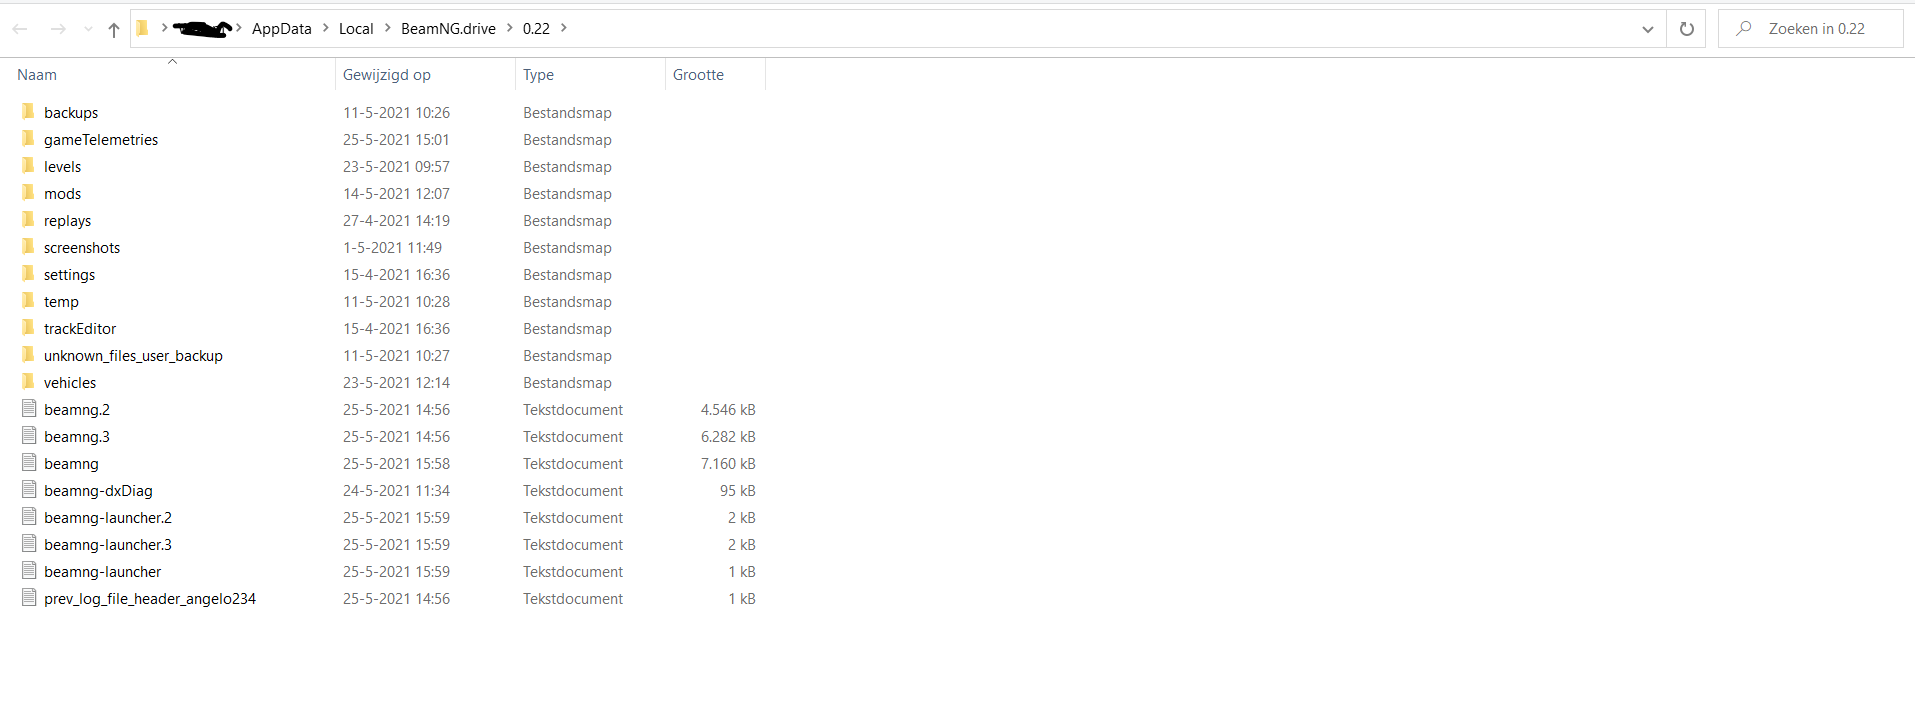Screen dimensions: 1915x717
Task: Click the folder name vehicles
Action: [x=70, y=383]
